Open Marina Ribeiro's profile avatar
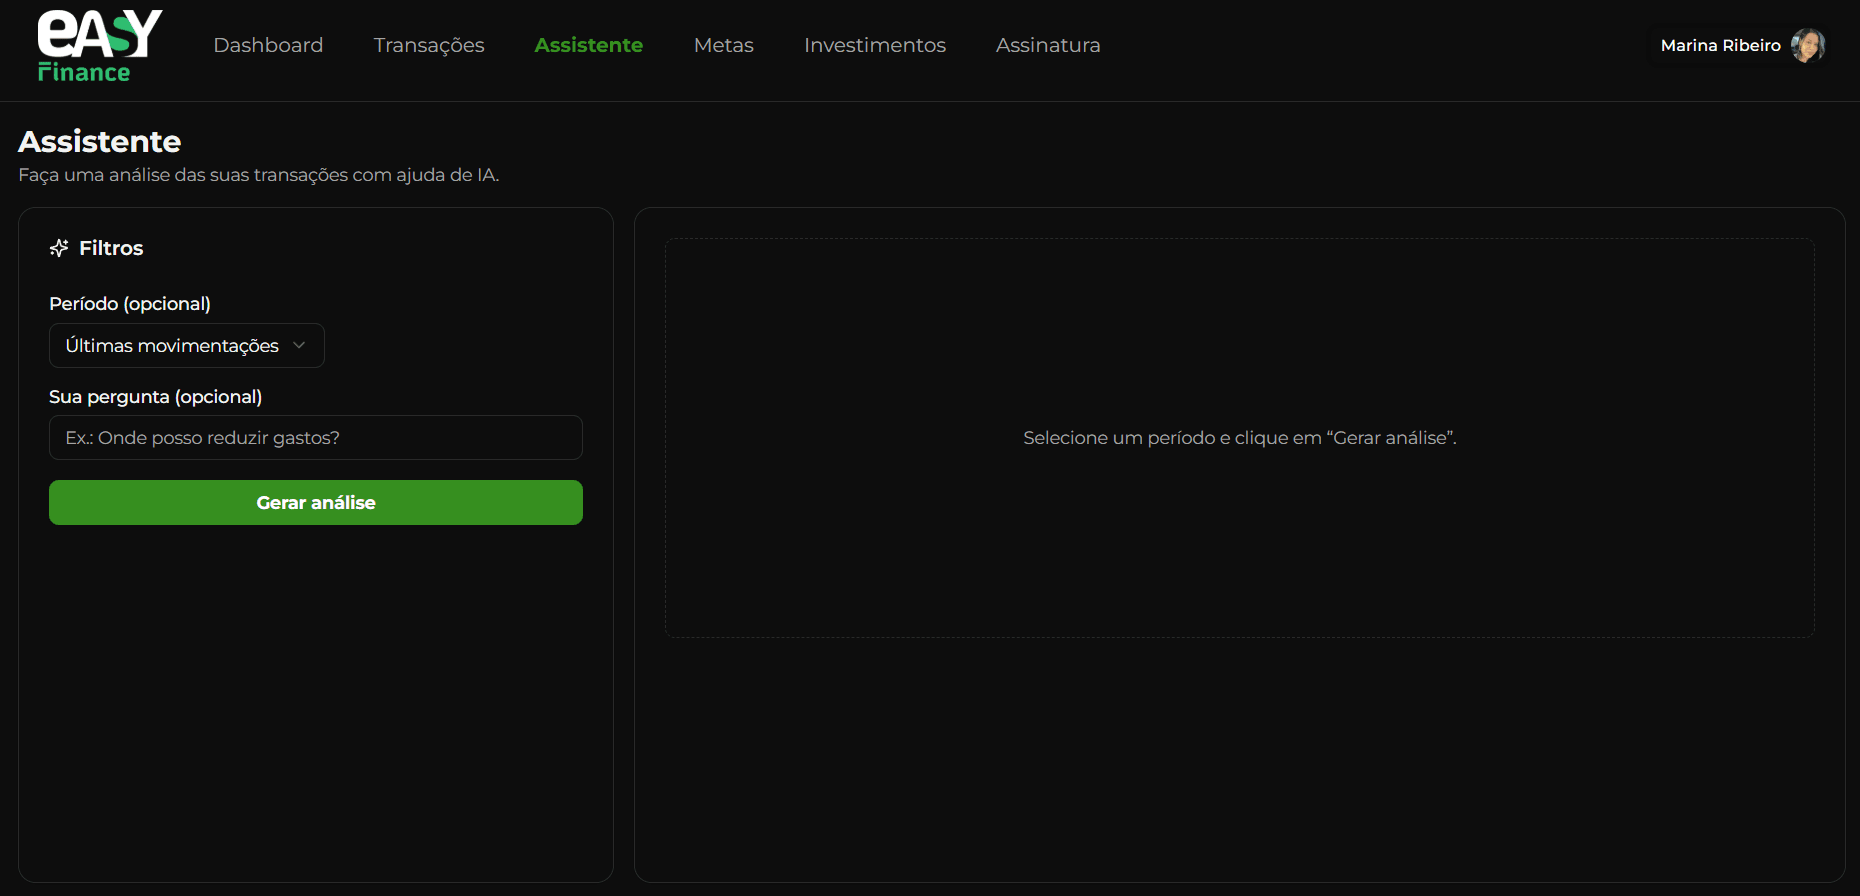Screen dimensions: 1860x896 click(x=1807, y=45)
